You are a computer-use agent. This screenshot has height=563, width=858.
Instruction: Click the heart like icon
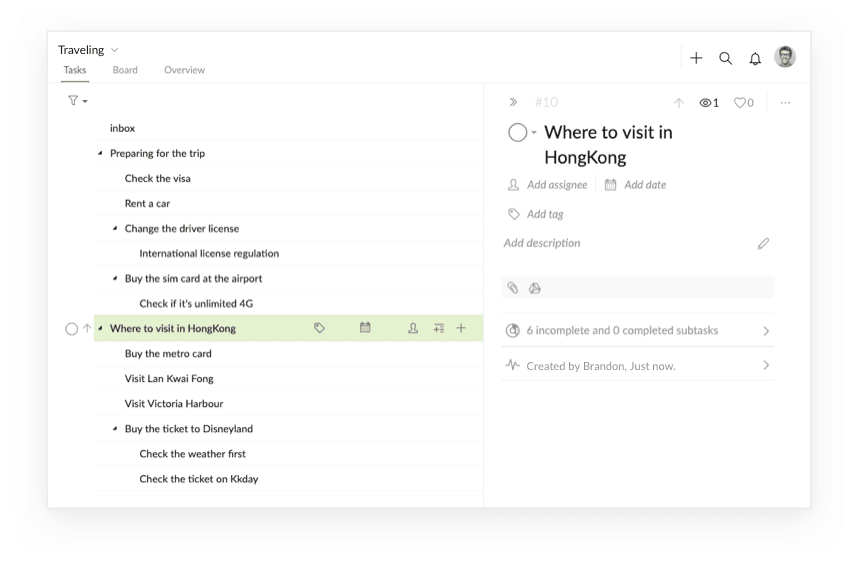click(x=740, y=102)
